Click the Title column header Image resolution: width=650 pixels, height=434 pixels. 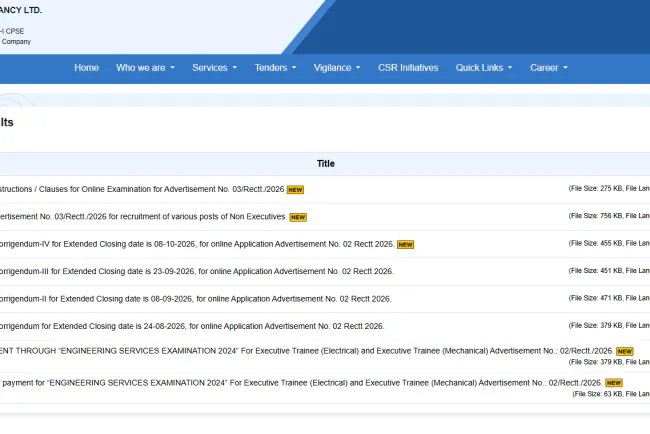point(325,164)
